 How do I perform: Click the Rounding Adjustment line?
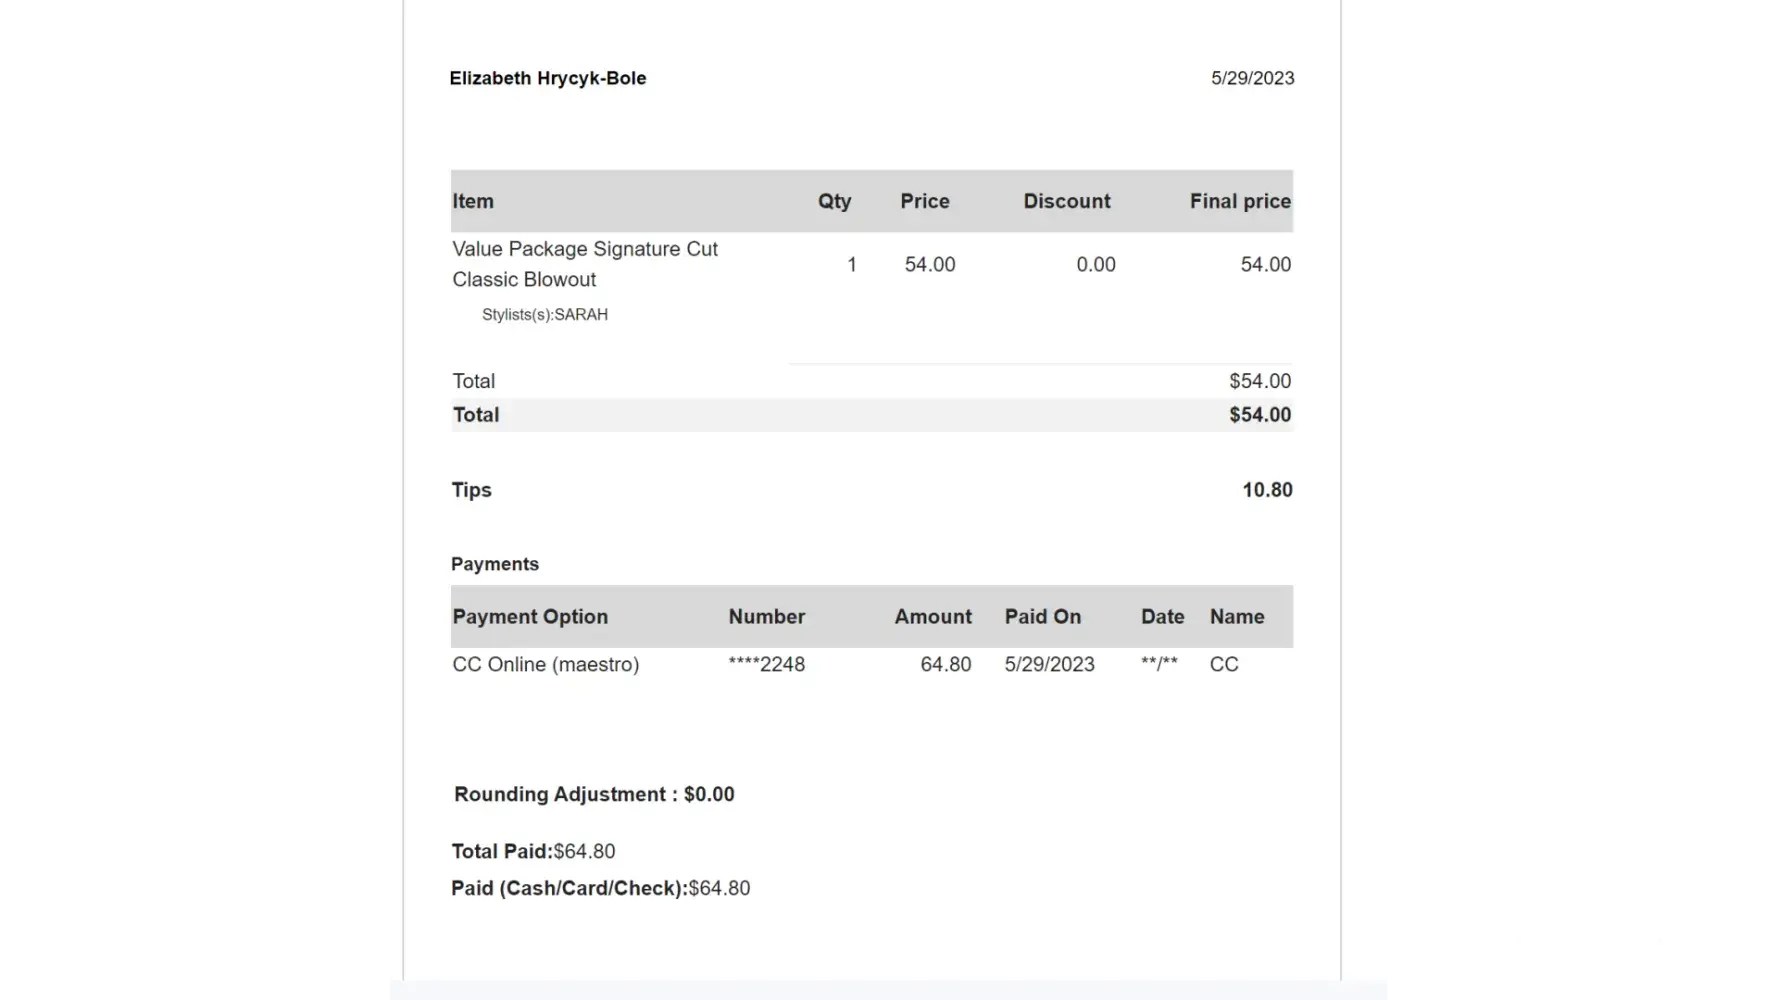pyautogui.click(x=594, y=795)
